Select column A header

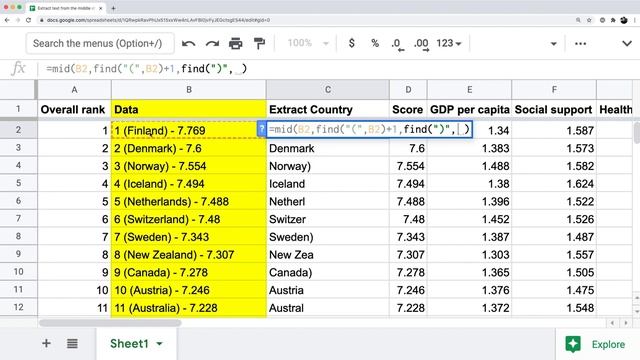point(74,90)
